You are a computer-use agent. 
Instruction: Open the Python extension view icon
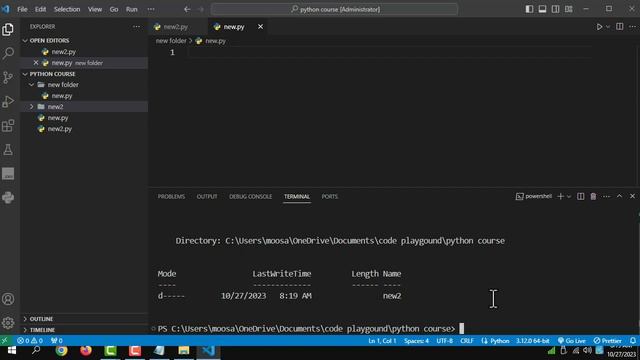pos(8,198)
